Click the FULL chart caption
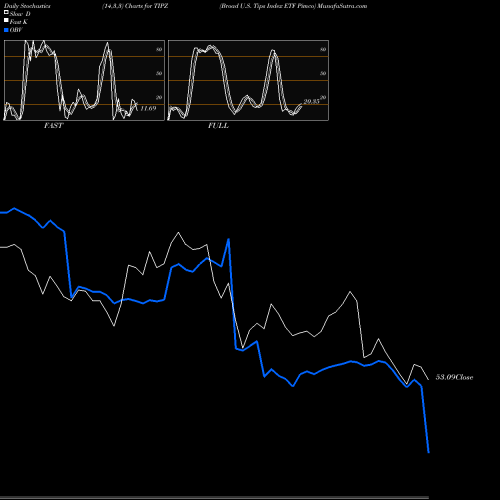Screen dimensions: 500x500 pos(218,126)
